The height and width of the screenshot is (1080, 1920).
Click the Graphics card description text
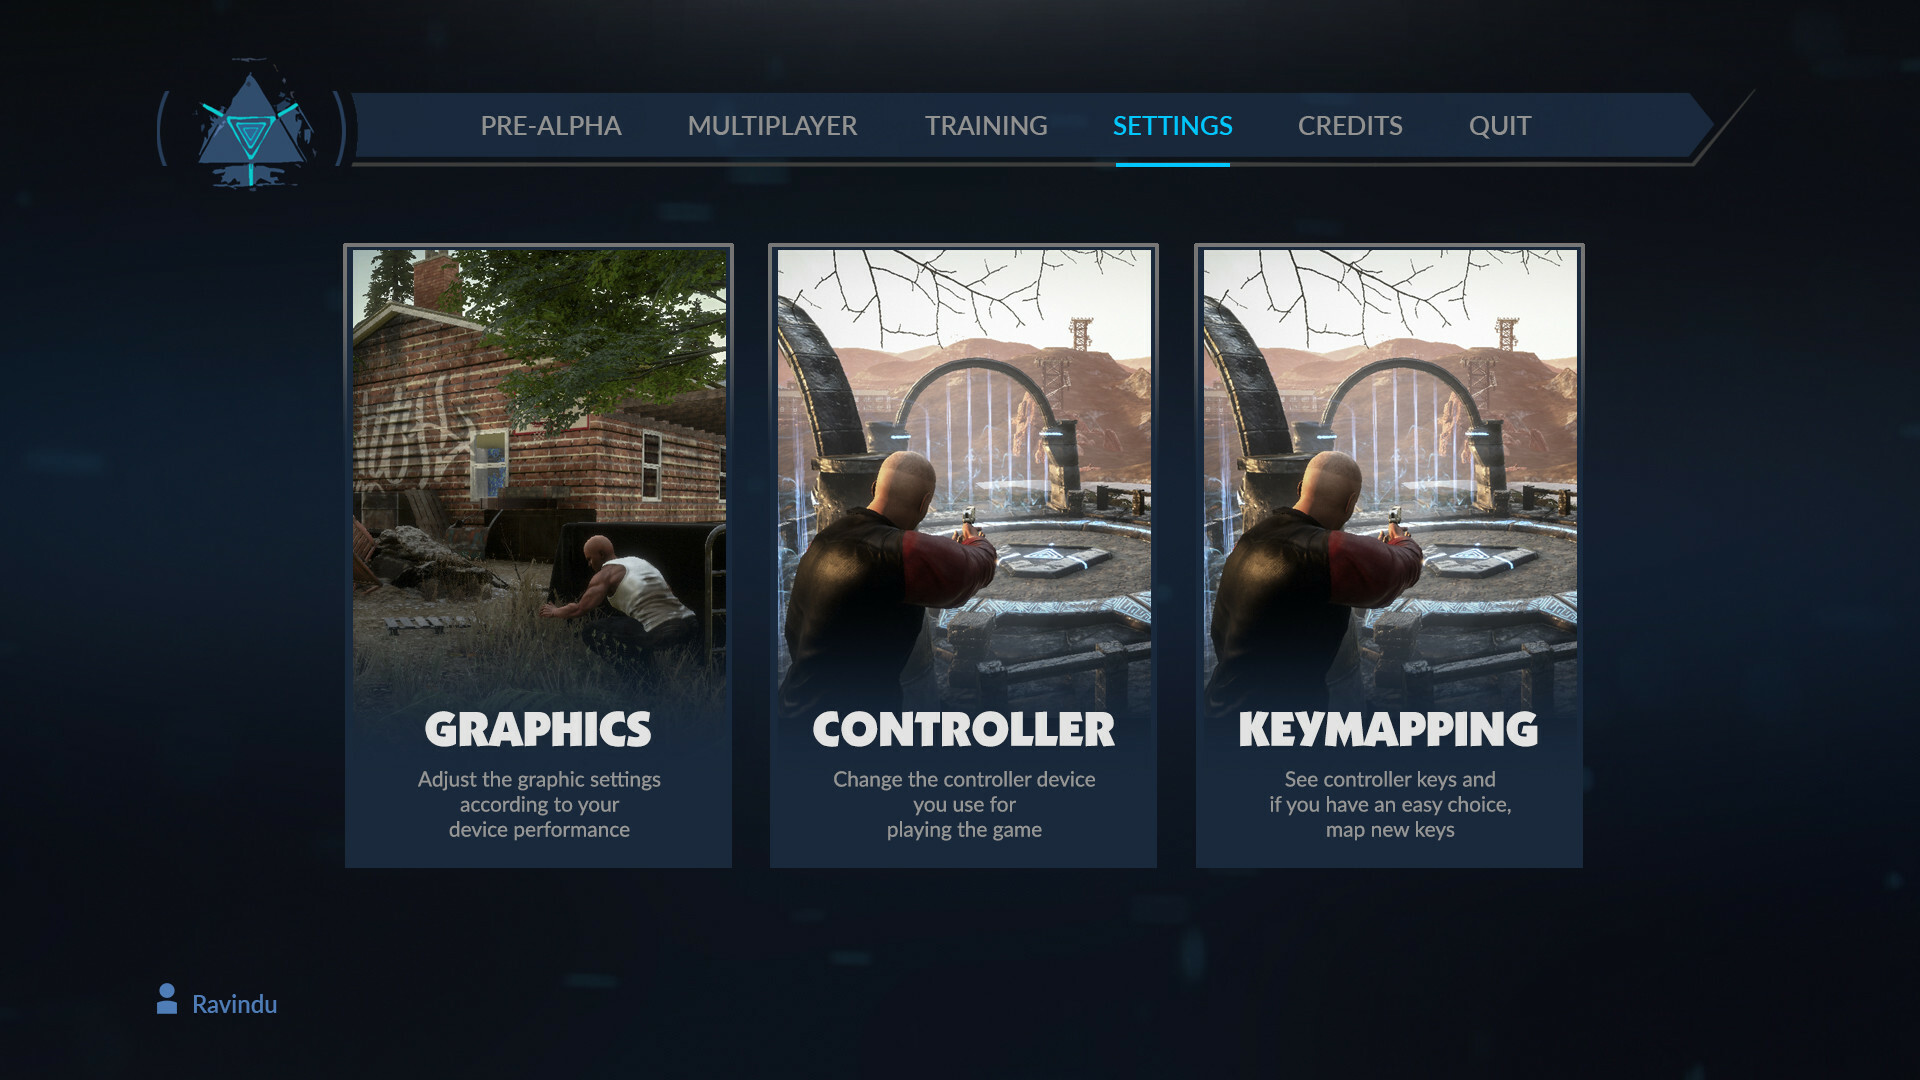point(538,804)
